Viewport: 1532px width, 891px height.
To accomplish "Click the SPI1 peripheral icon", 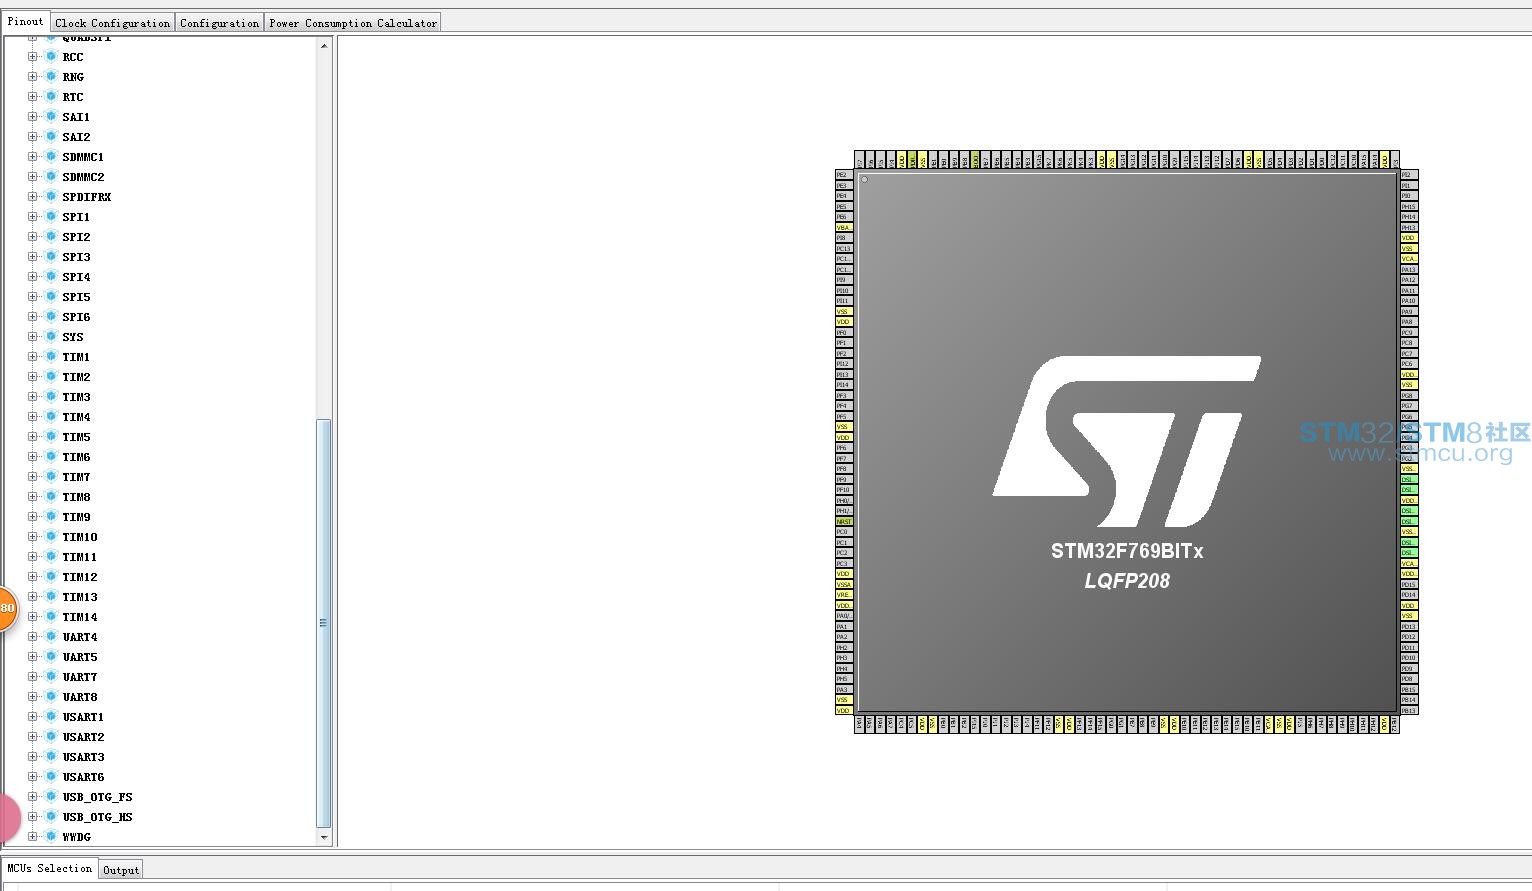I will pyautogui.click(x=51, y=217).
